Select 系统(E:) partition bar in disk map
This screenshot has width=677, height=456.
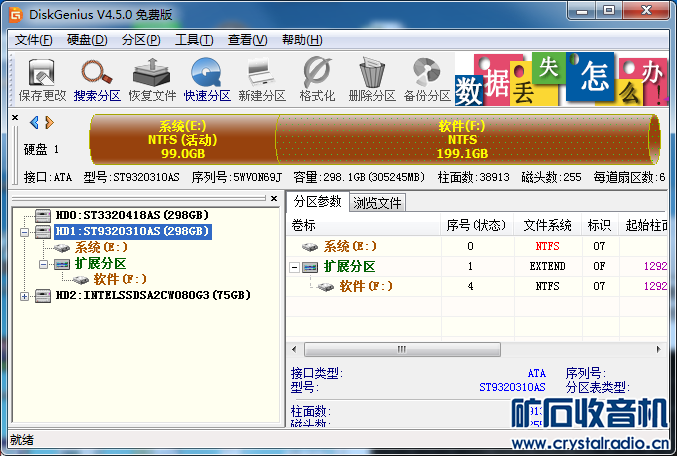183,139
